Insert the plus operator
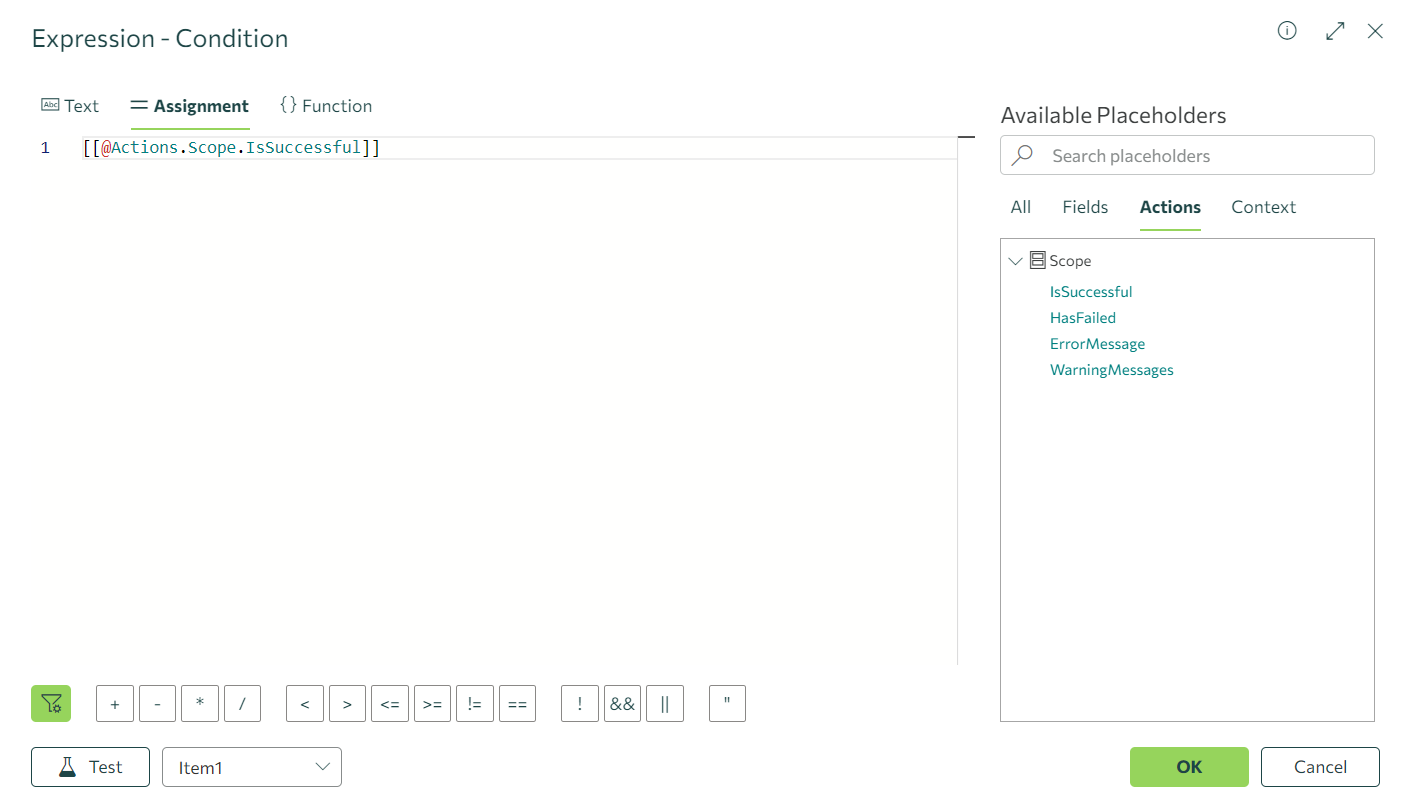 (x=115, y=704)
